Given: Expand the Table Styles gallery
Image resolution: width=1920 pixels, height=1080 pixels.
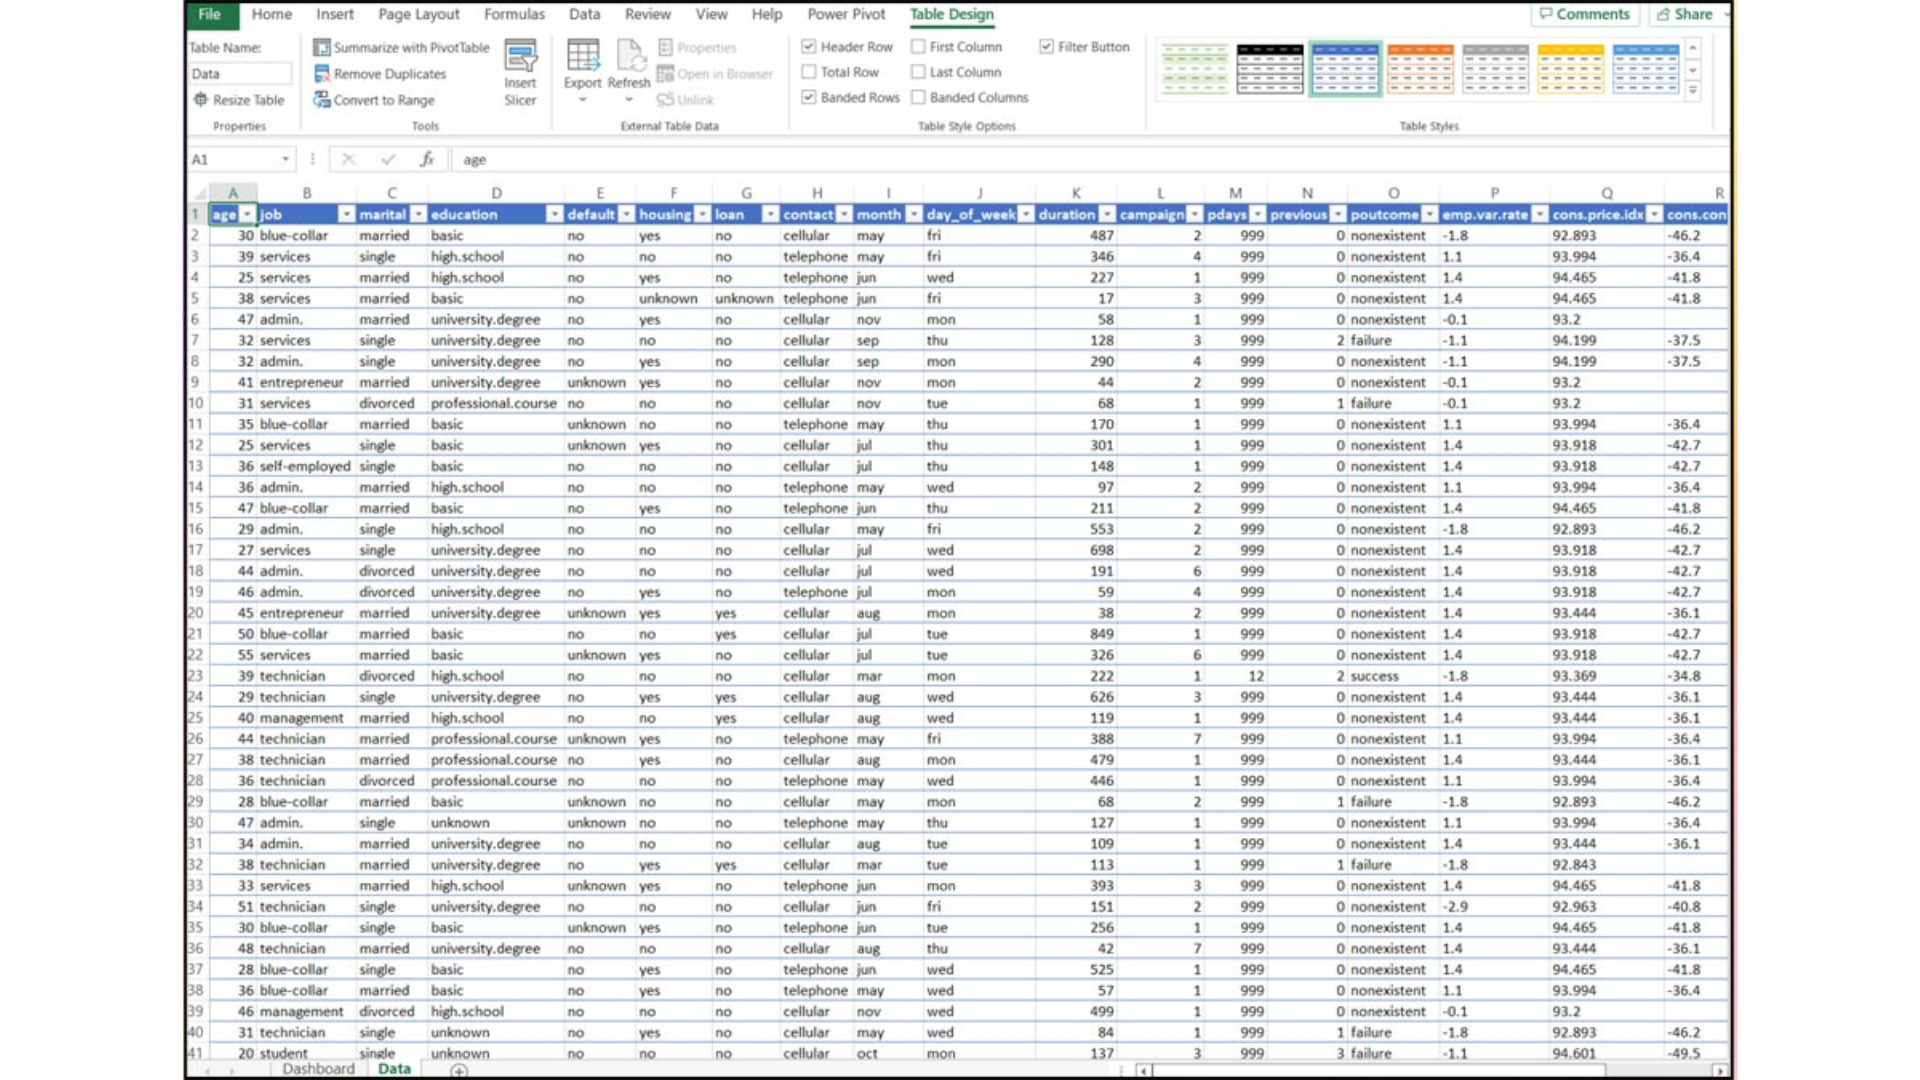Looking at the screenshot, I should 1692,90.
